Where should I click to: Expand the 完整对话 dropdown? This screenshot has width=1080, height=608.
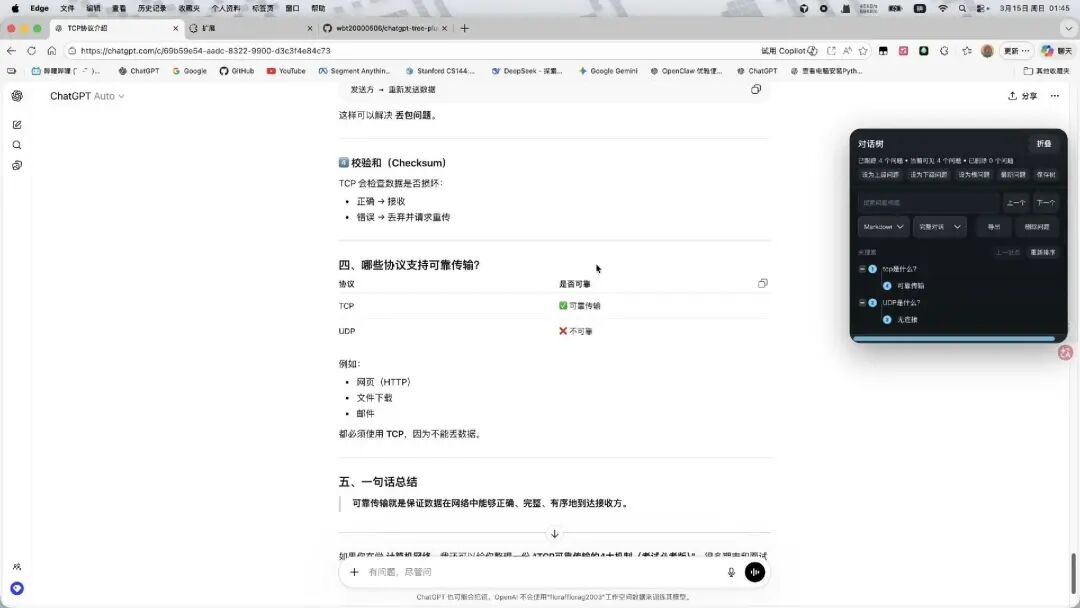938,226
